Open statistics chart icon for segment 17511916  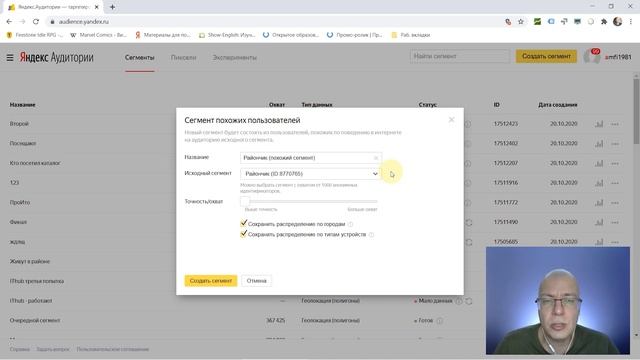(599, 183)
